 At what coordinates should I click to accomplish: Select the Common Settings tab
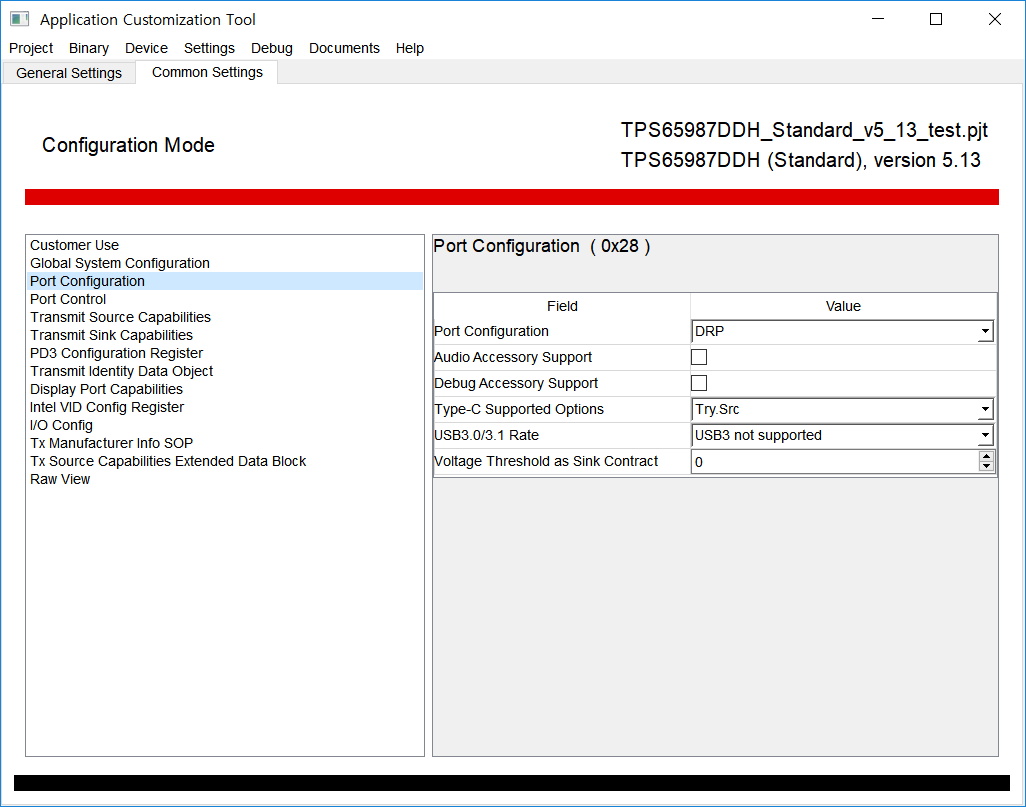[x=207, y=72]
